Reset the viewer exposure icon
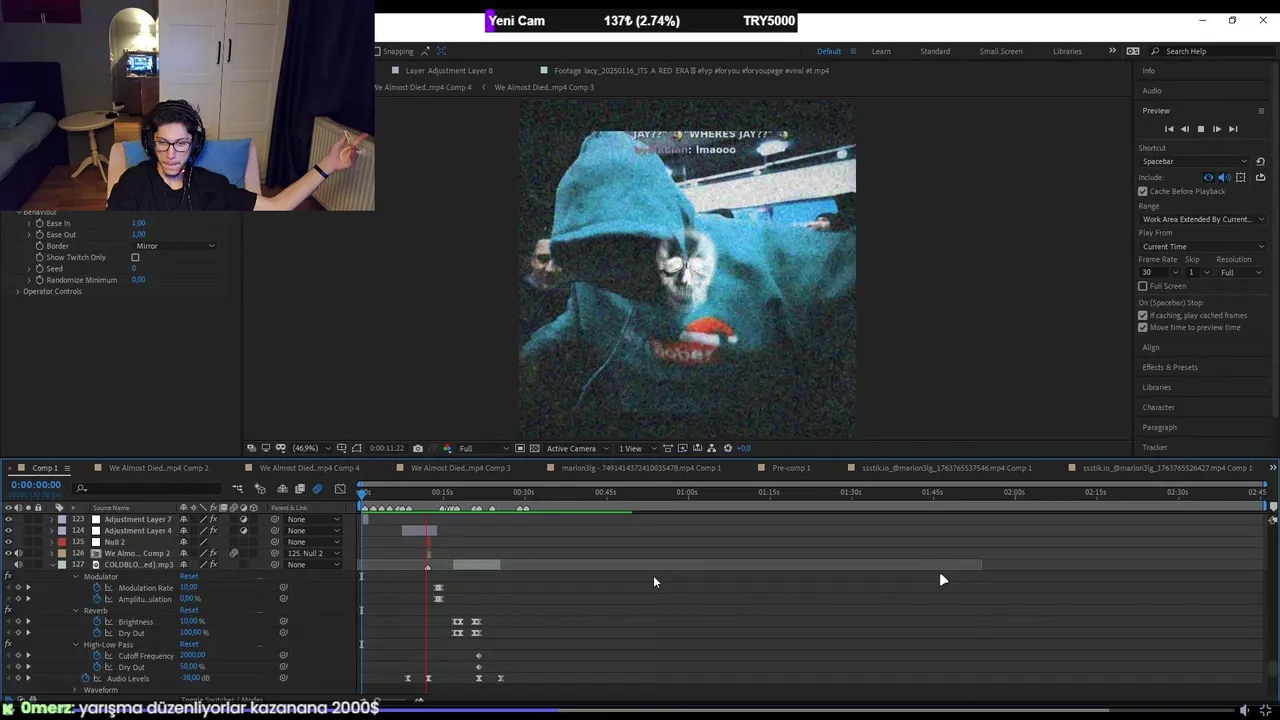 click(728, 448)
